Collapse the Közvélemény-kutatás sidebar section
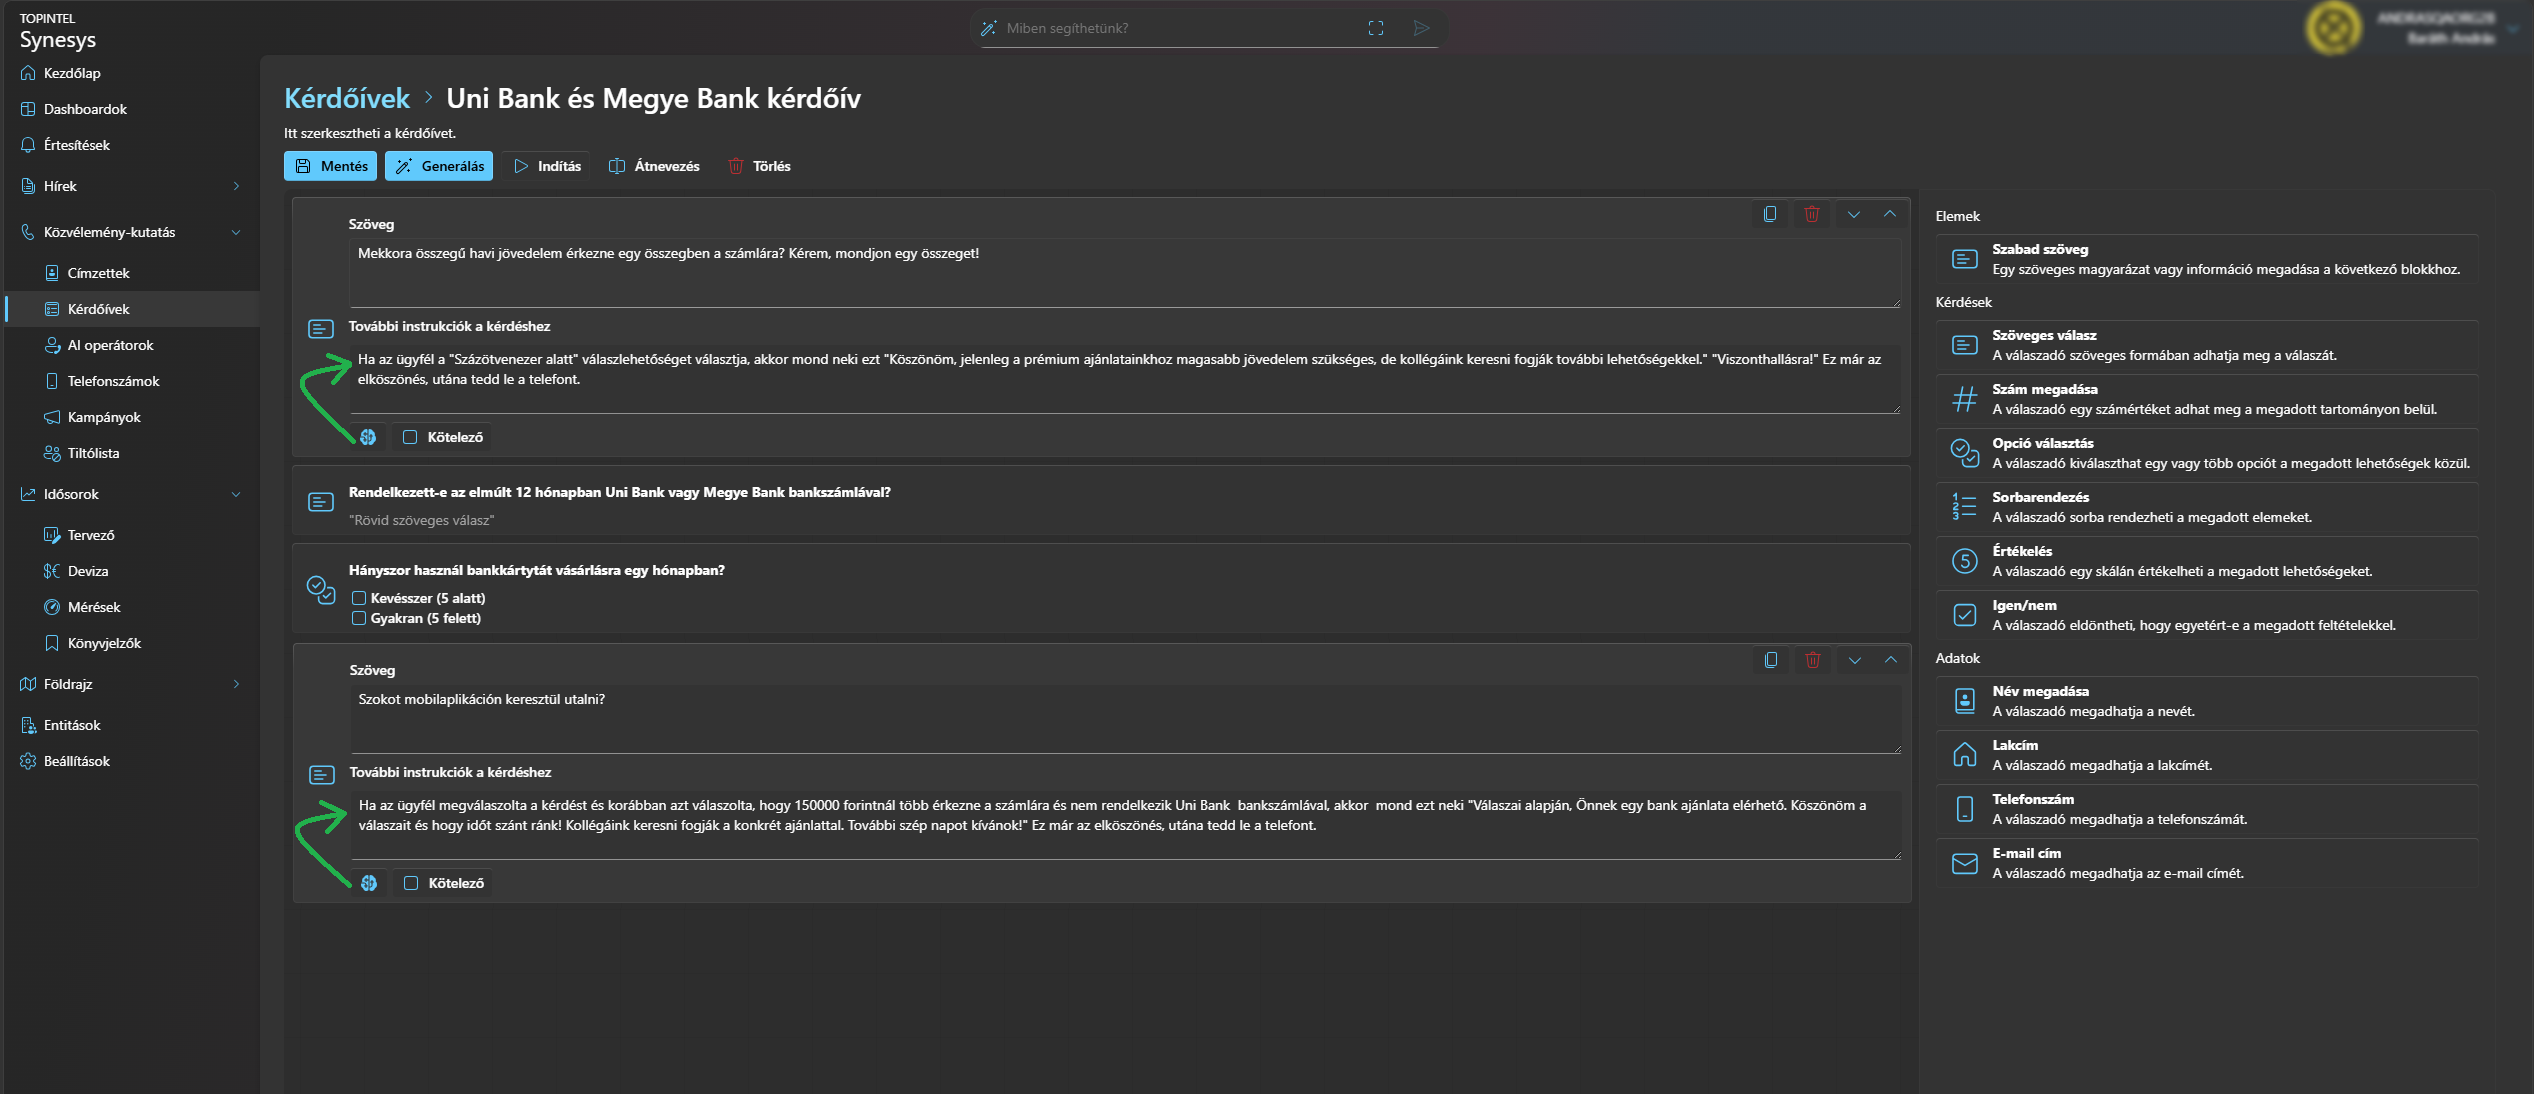 tap(236, 232)
